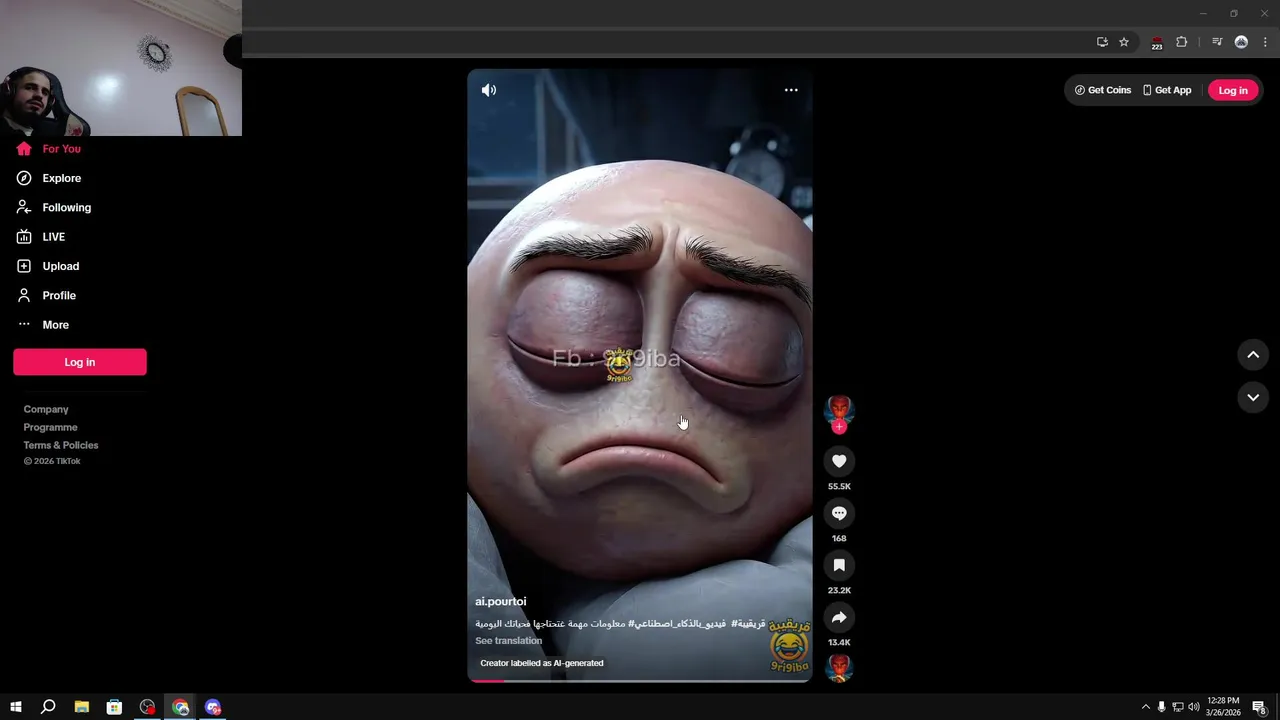The width and height of the screenshot is (1280, 720).
Task: Seek using the video progress bar
Action: tap(640, 680)
